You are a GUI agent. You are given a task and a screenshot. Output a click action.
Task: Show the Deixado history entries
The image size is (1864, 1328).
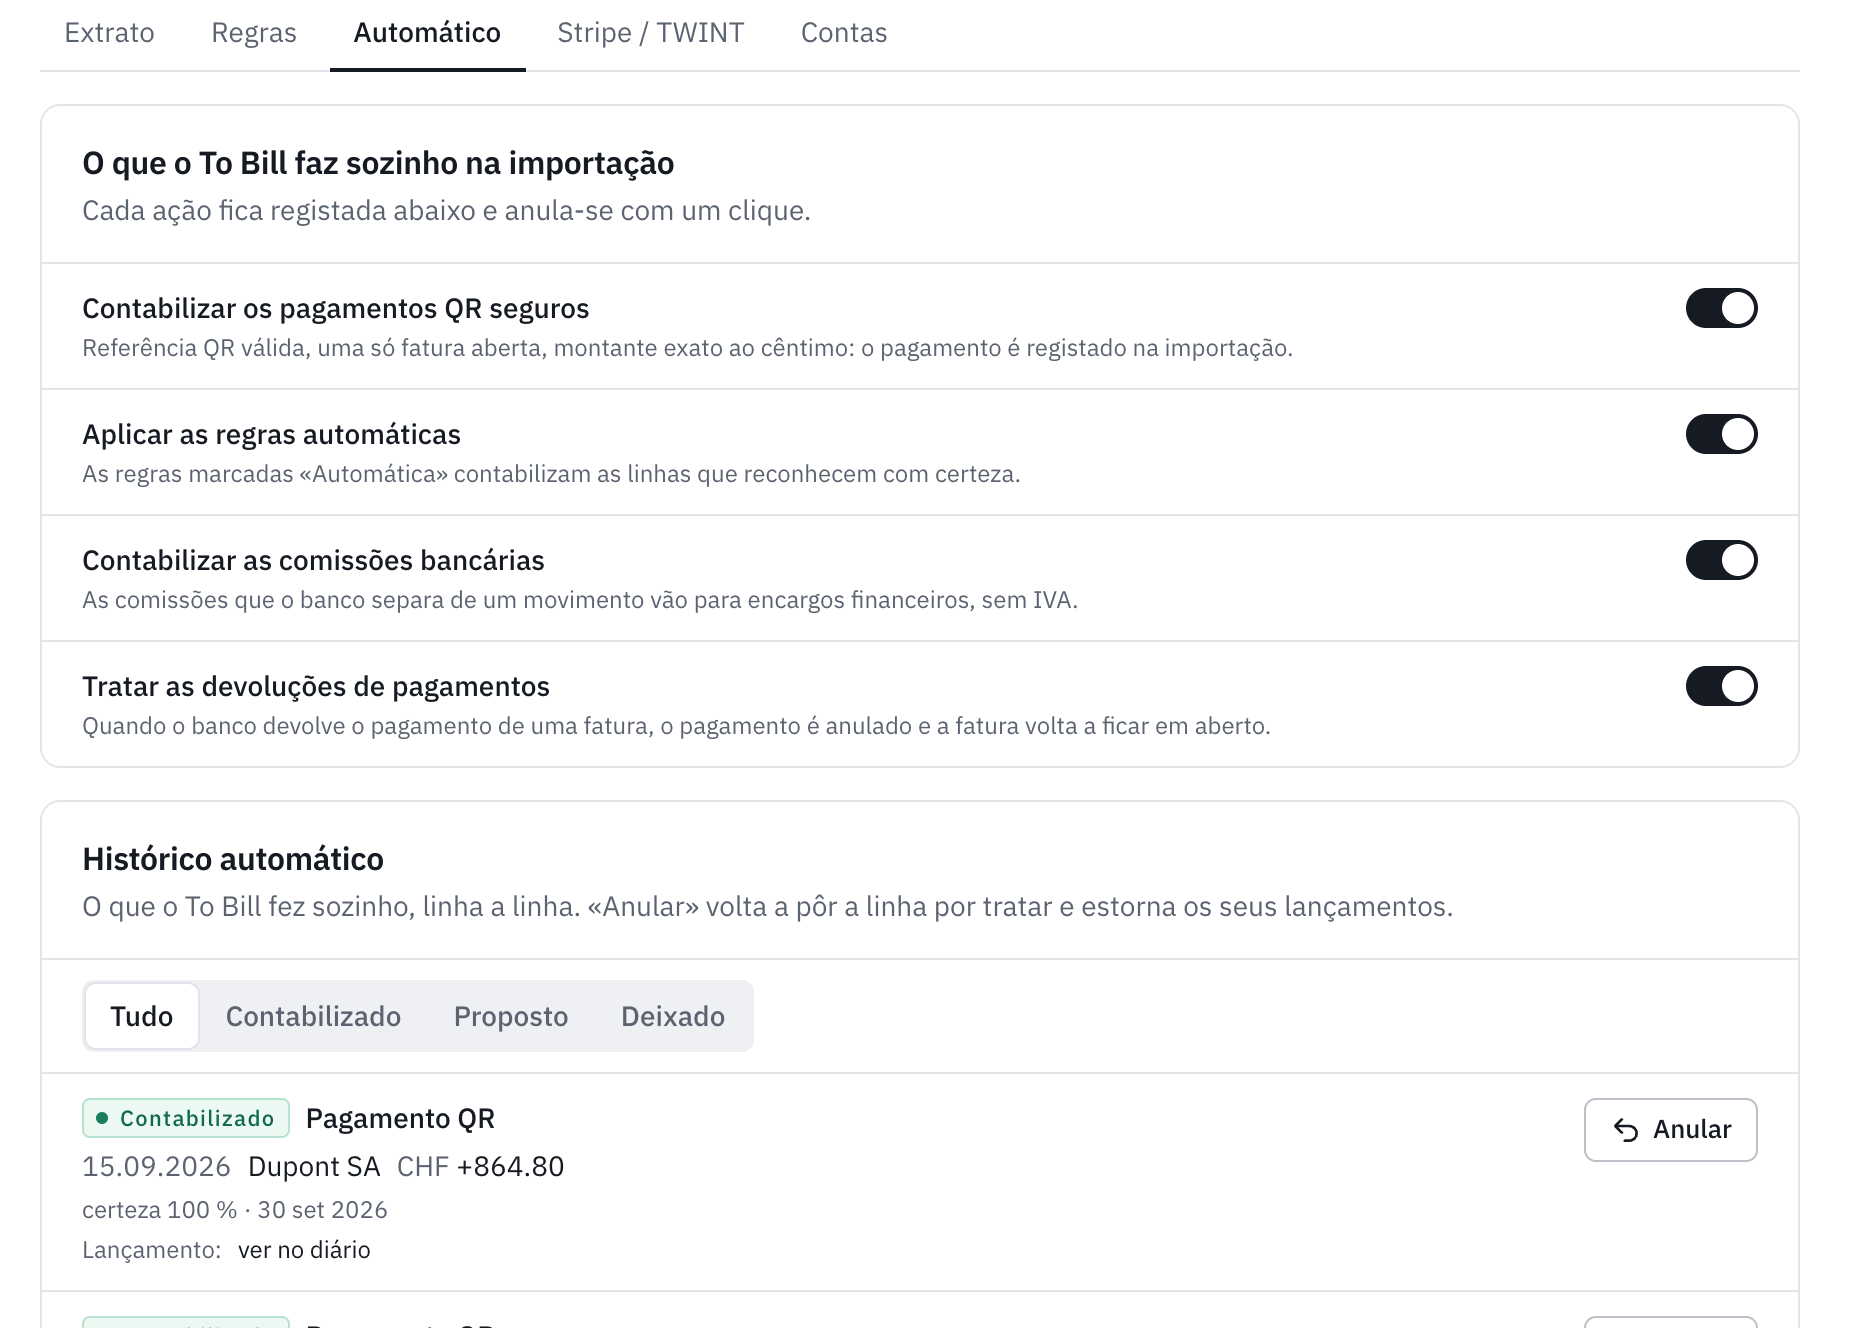point(673,1016)
